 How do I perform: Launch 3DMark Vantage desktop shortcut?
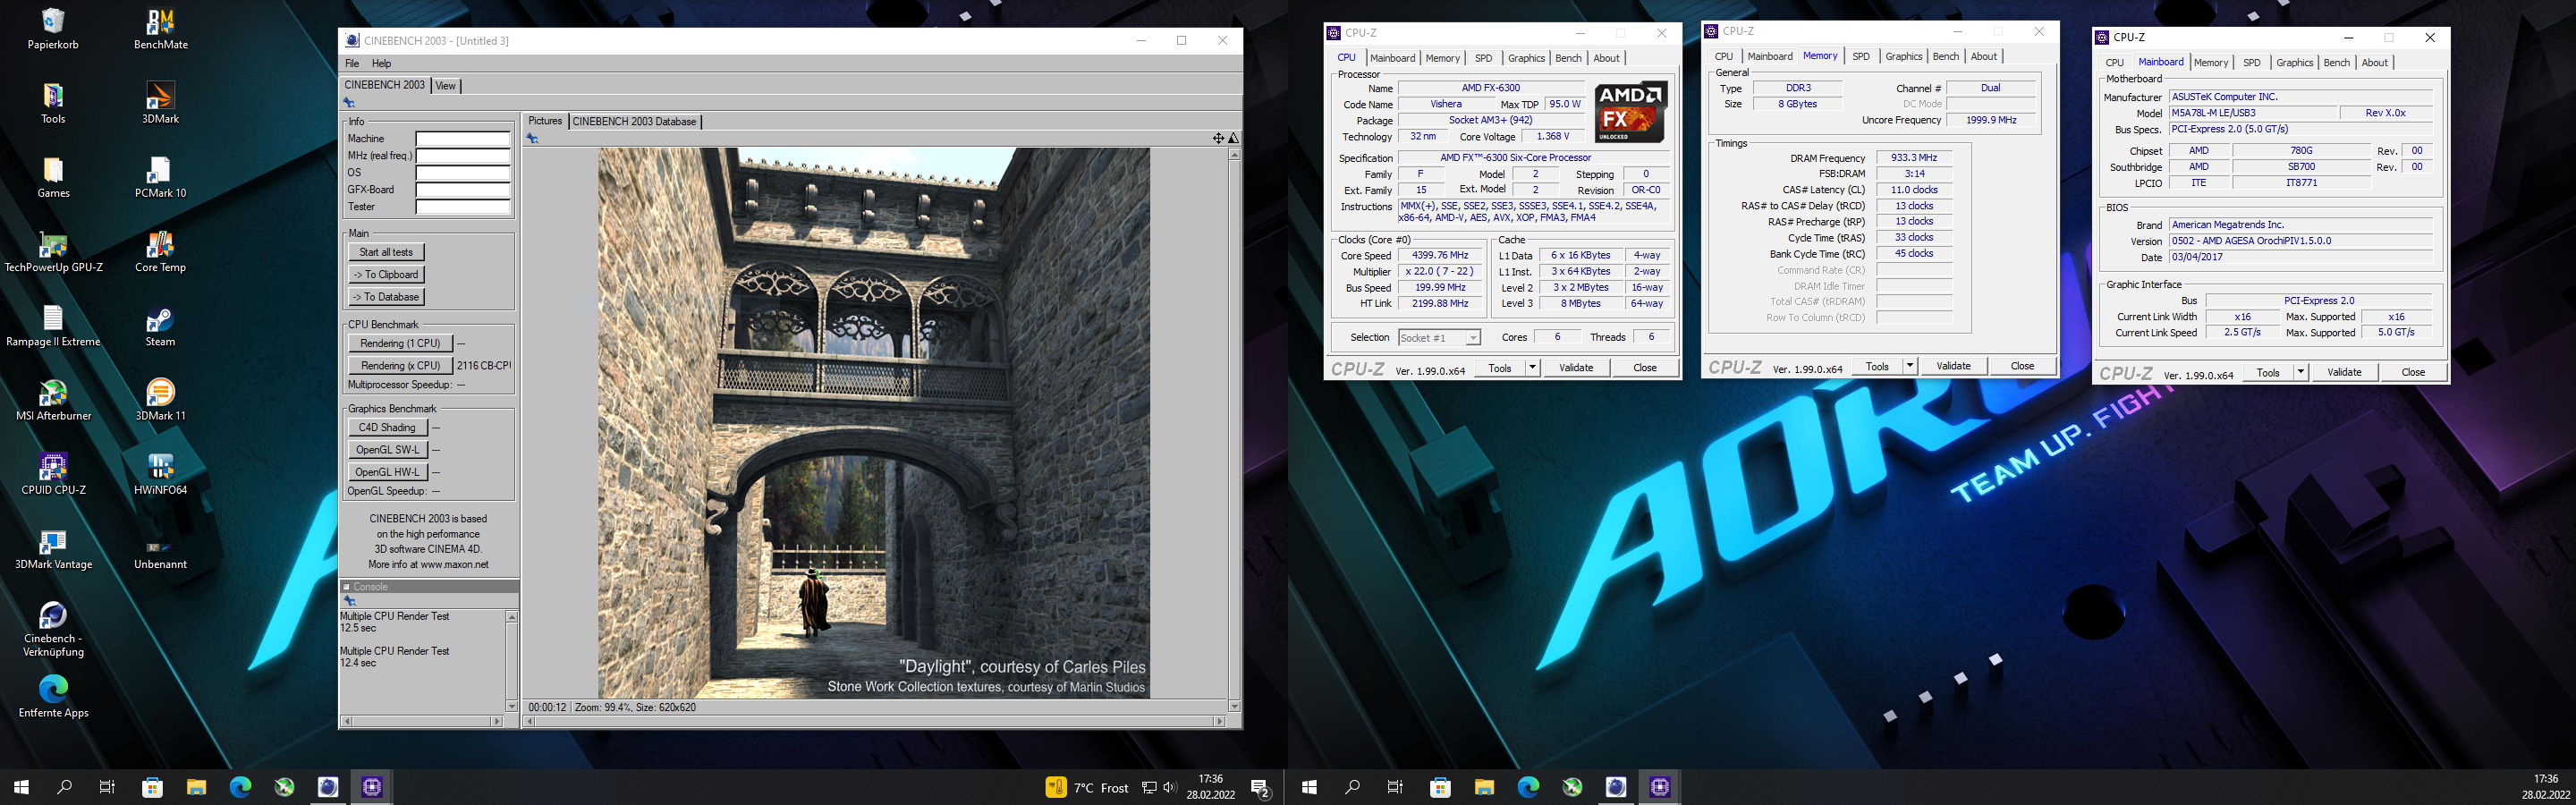coord(53,548)
